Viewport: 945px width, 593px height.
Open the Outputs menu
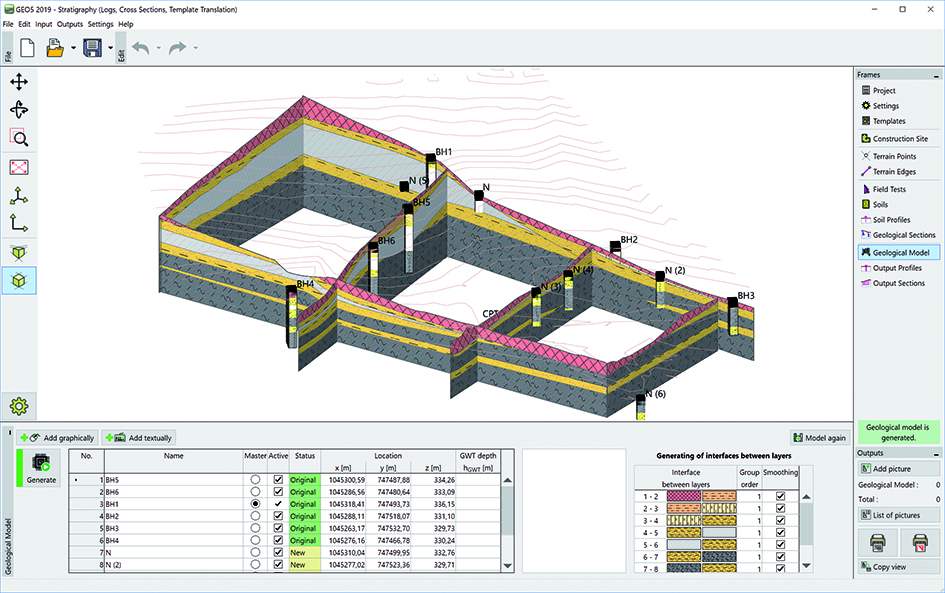click(70, 23)
